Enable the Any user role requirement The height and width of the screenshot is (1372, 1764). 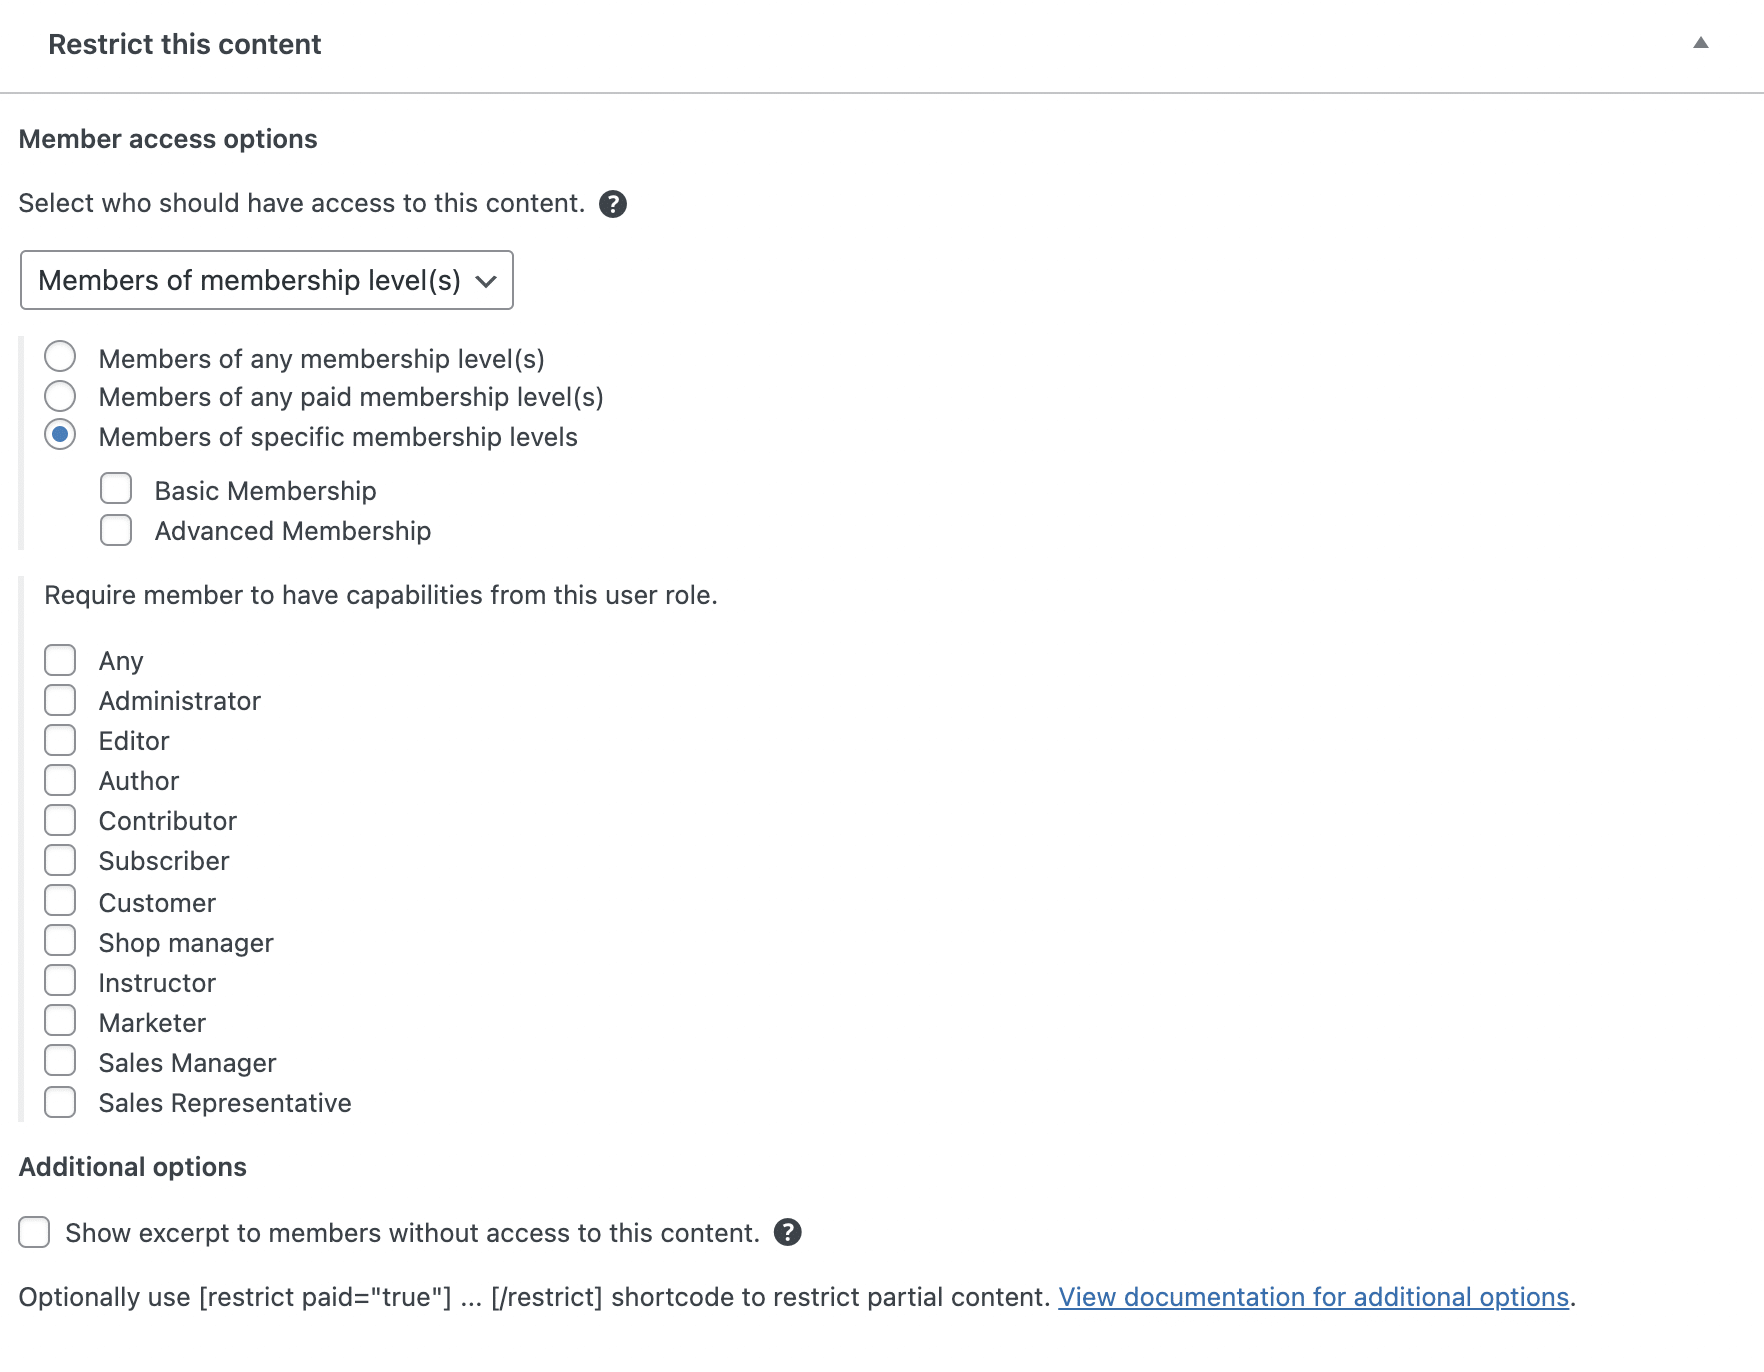(x=60, y=659)
